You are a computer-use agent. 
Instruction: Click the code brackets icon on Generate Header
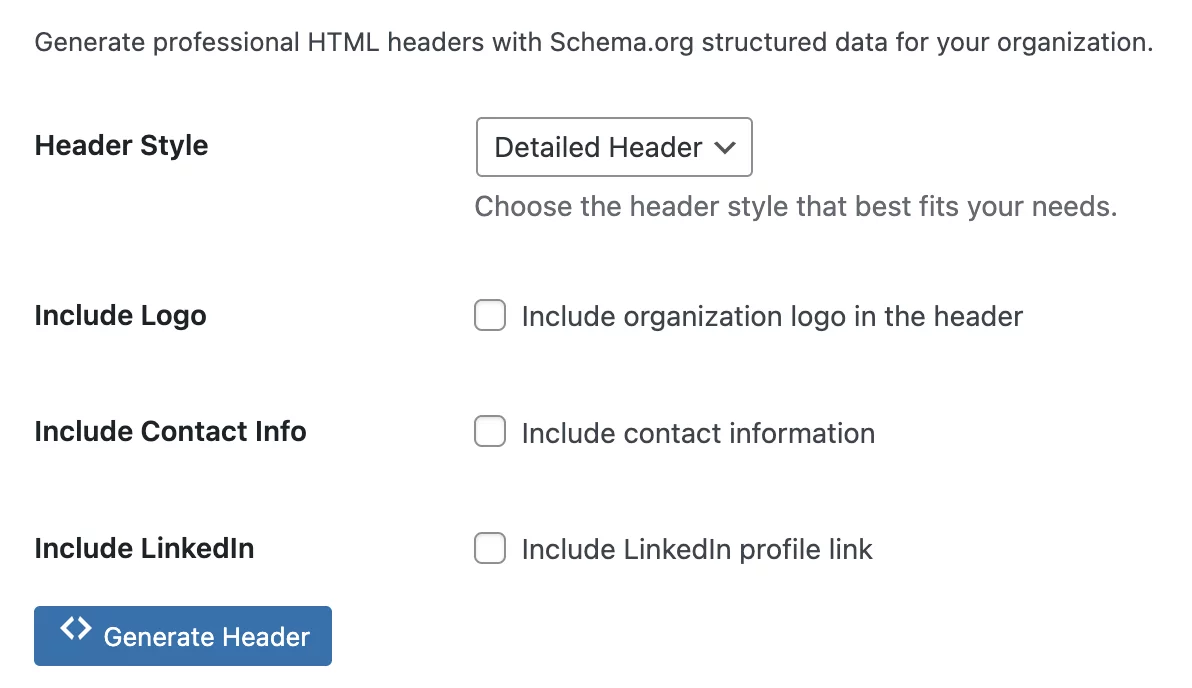(75, 628)
